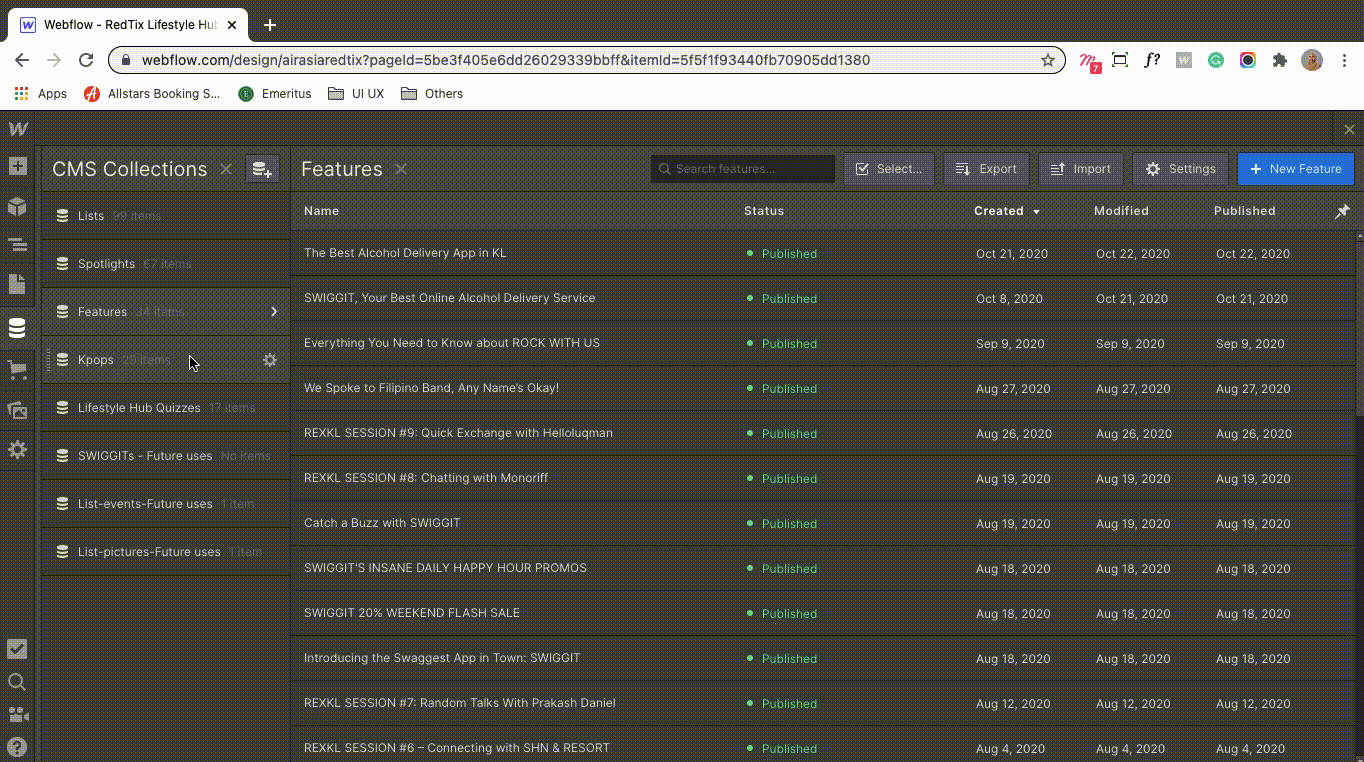Open the Chrome extensions puzzle icon
The width and height of the screenshot is (1364, 762).
point(1279,60)
